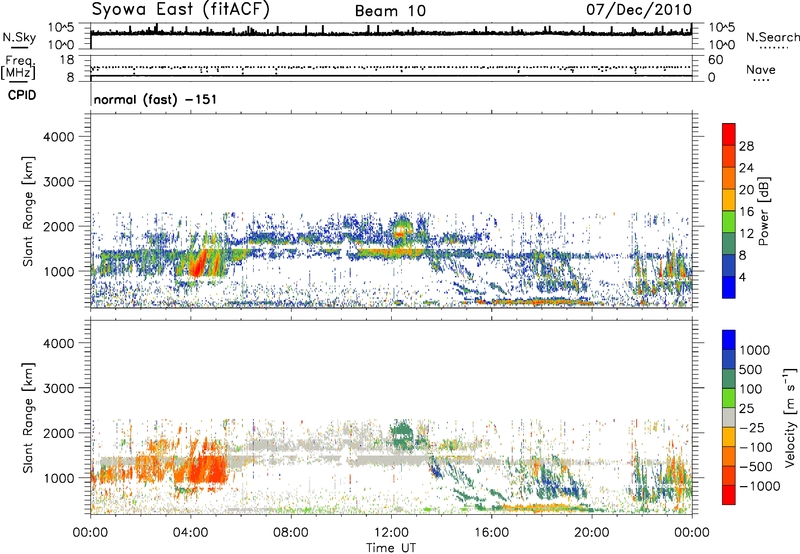Select the 'Power [dB]' colorbar title
Screen dimensions: 800x554
pos(764,211)
